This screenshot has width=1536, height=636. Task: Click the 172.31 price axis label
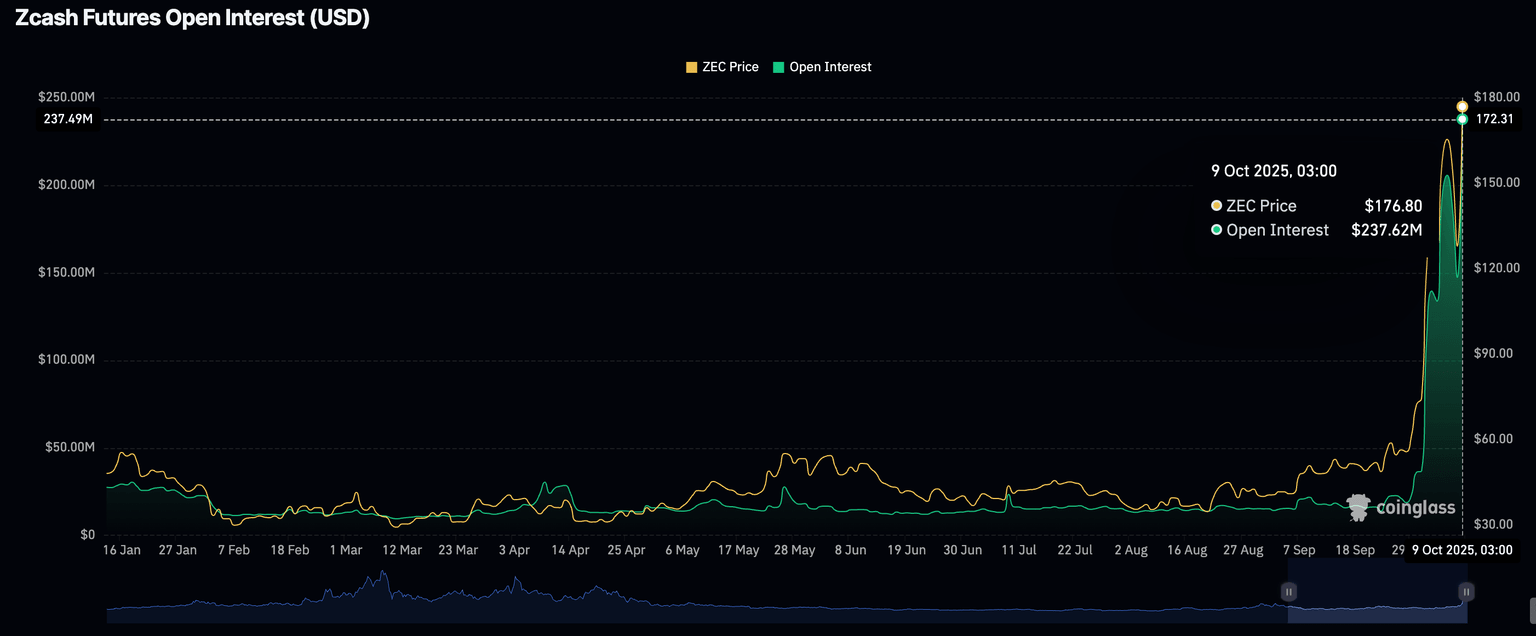coord(1495,119)
